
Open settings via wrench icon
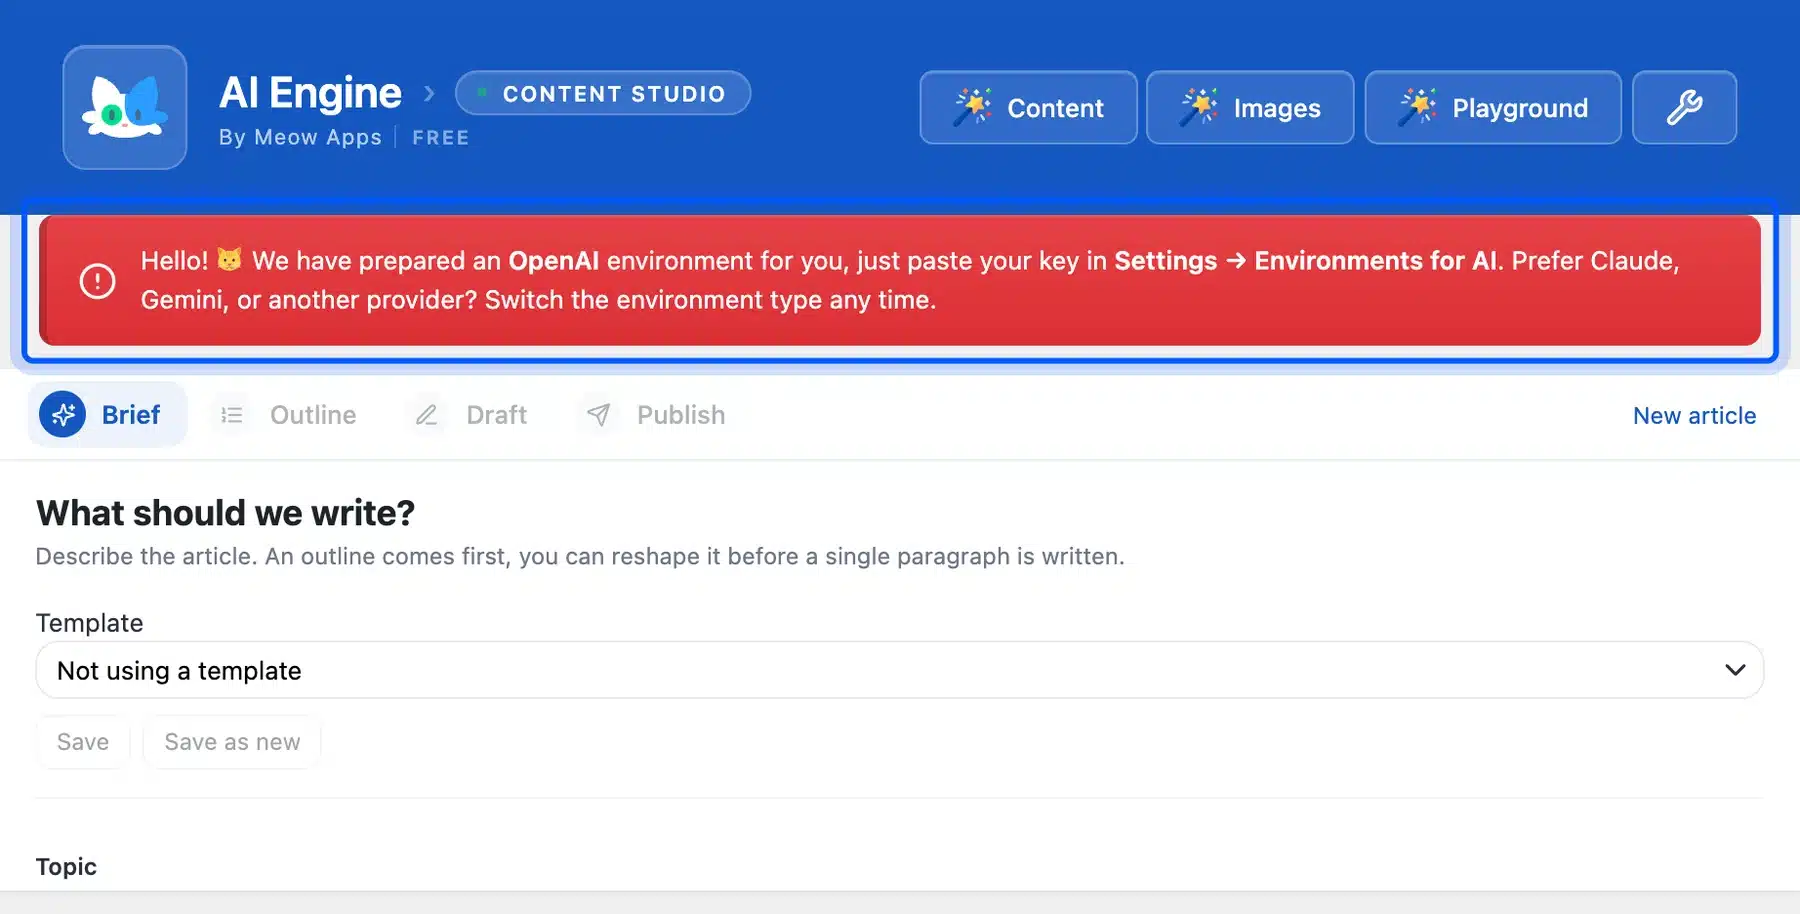tap(1684, 107)
